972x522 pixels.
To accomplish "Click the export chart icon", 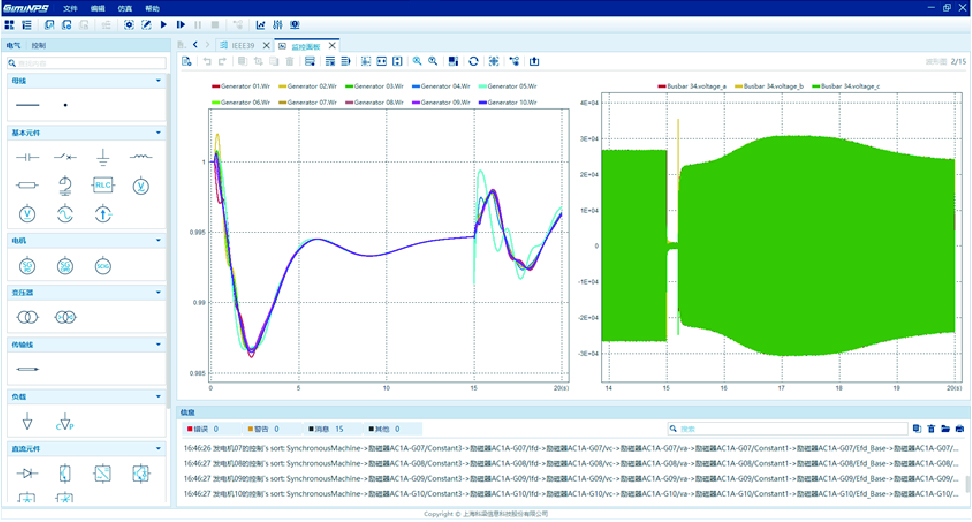I will pyautogui.click(x=534, y=62).
